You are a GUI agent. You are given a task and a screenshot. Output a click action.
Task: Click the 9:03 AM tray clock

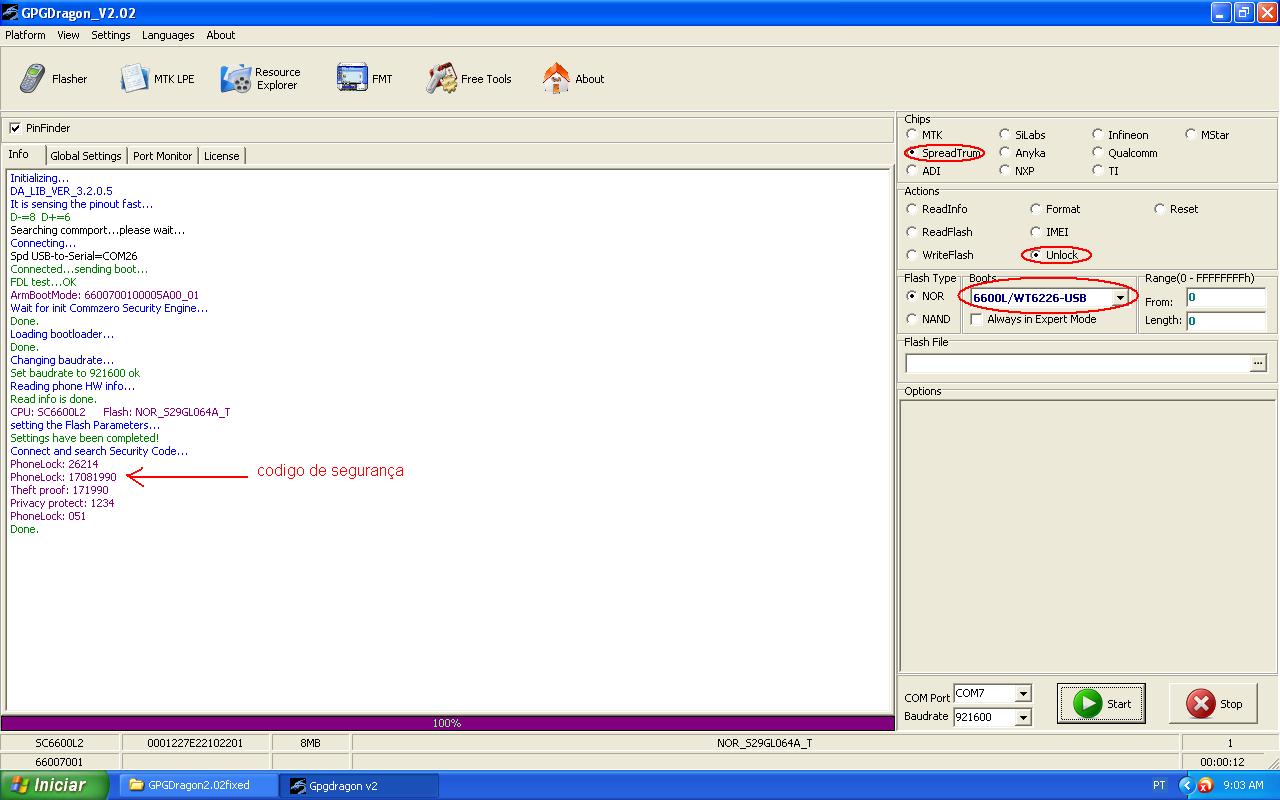coord(1243,785)
